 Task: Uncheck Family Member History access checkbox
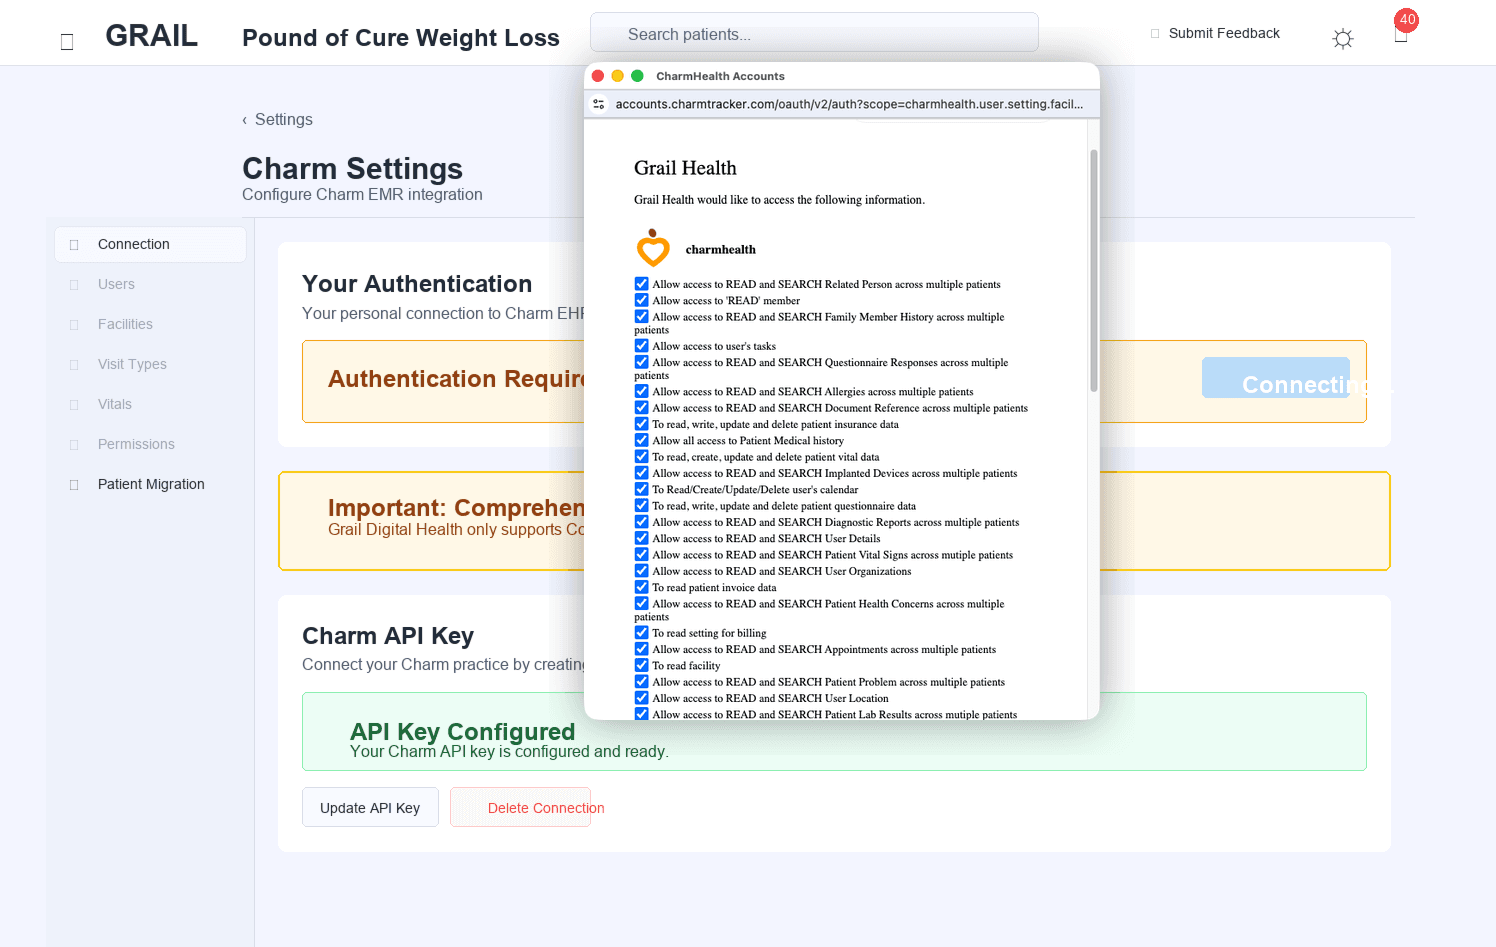[642, 316]
